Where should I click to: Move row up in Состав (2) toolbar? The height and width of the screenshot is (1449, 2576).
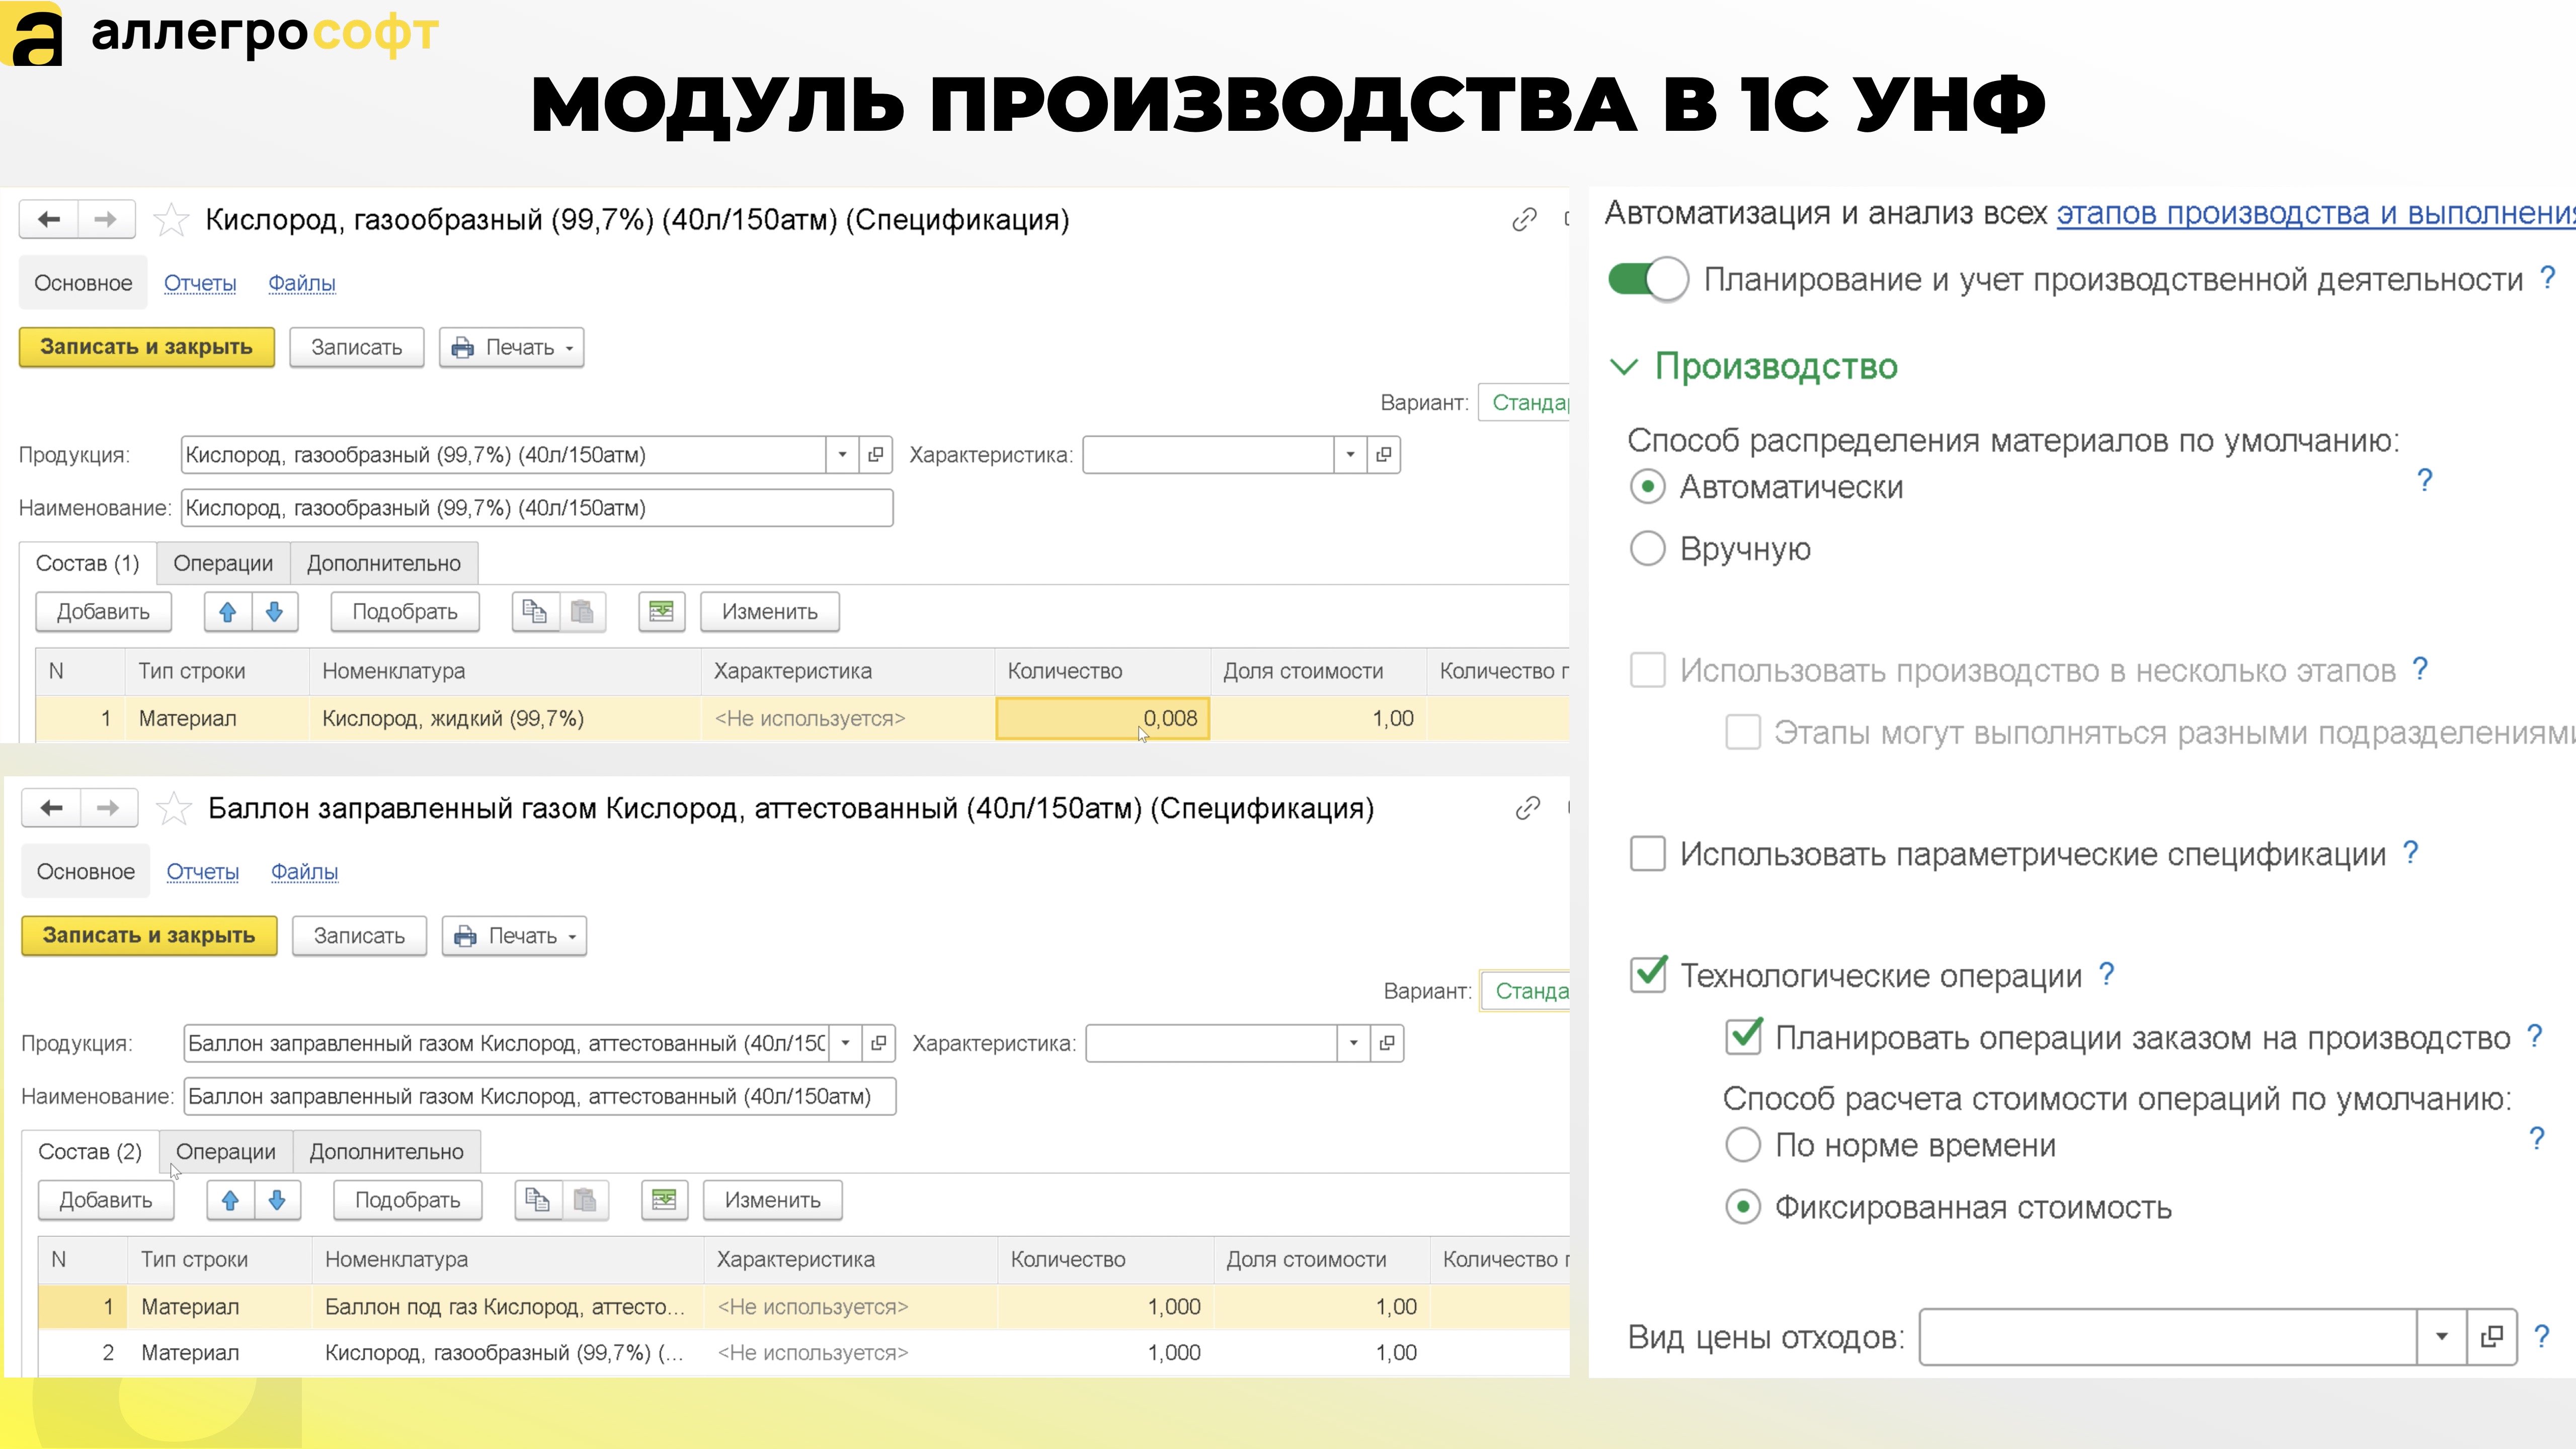click(231, 1200)
